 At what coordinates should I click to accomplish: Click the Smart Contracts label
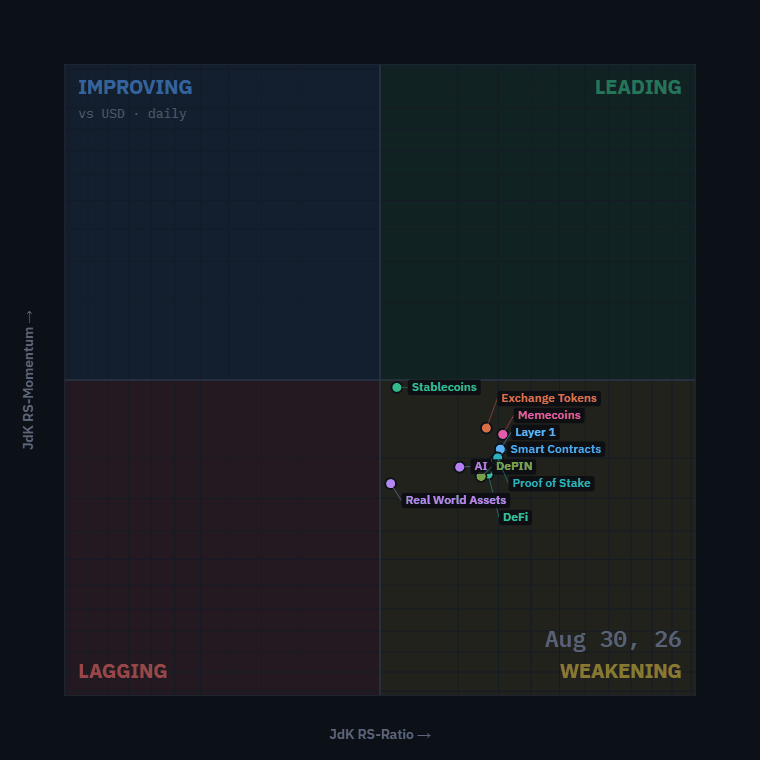pyautogui.click(x=555, y=449)
